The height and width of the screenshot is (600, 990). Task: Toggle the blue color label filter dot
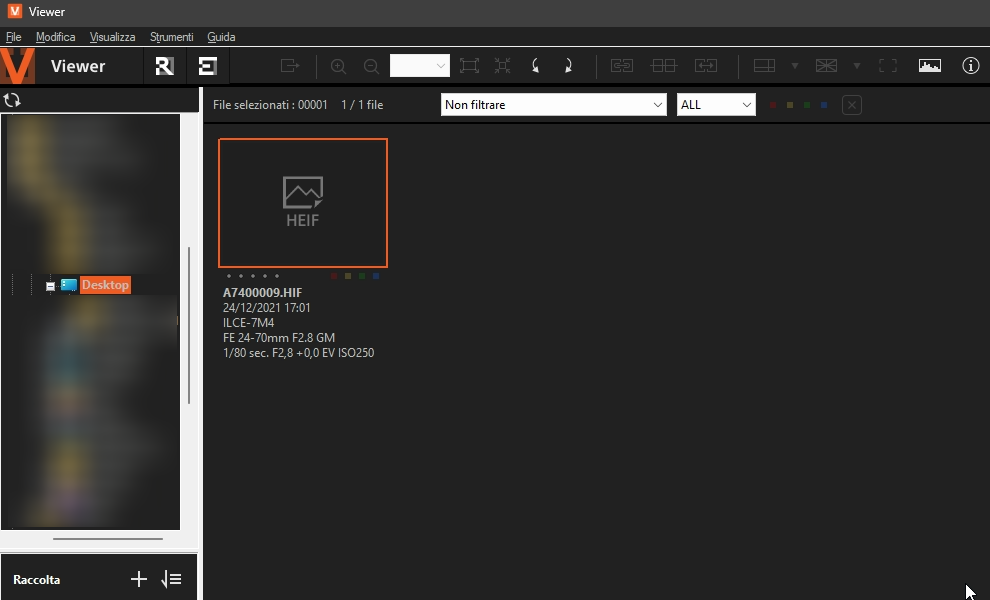tap(823, 104)
